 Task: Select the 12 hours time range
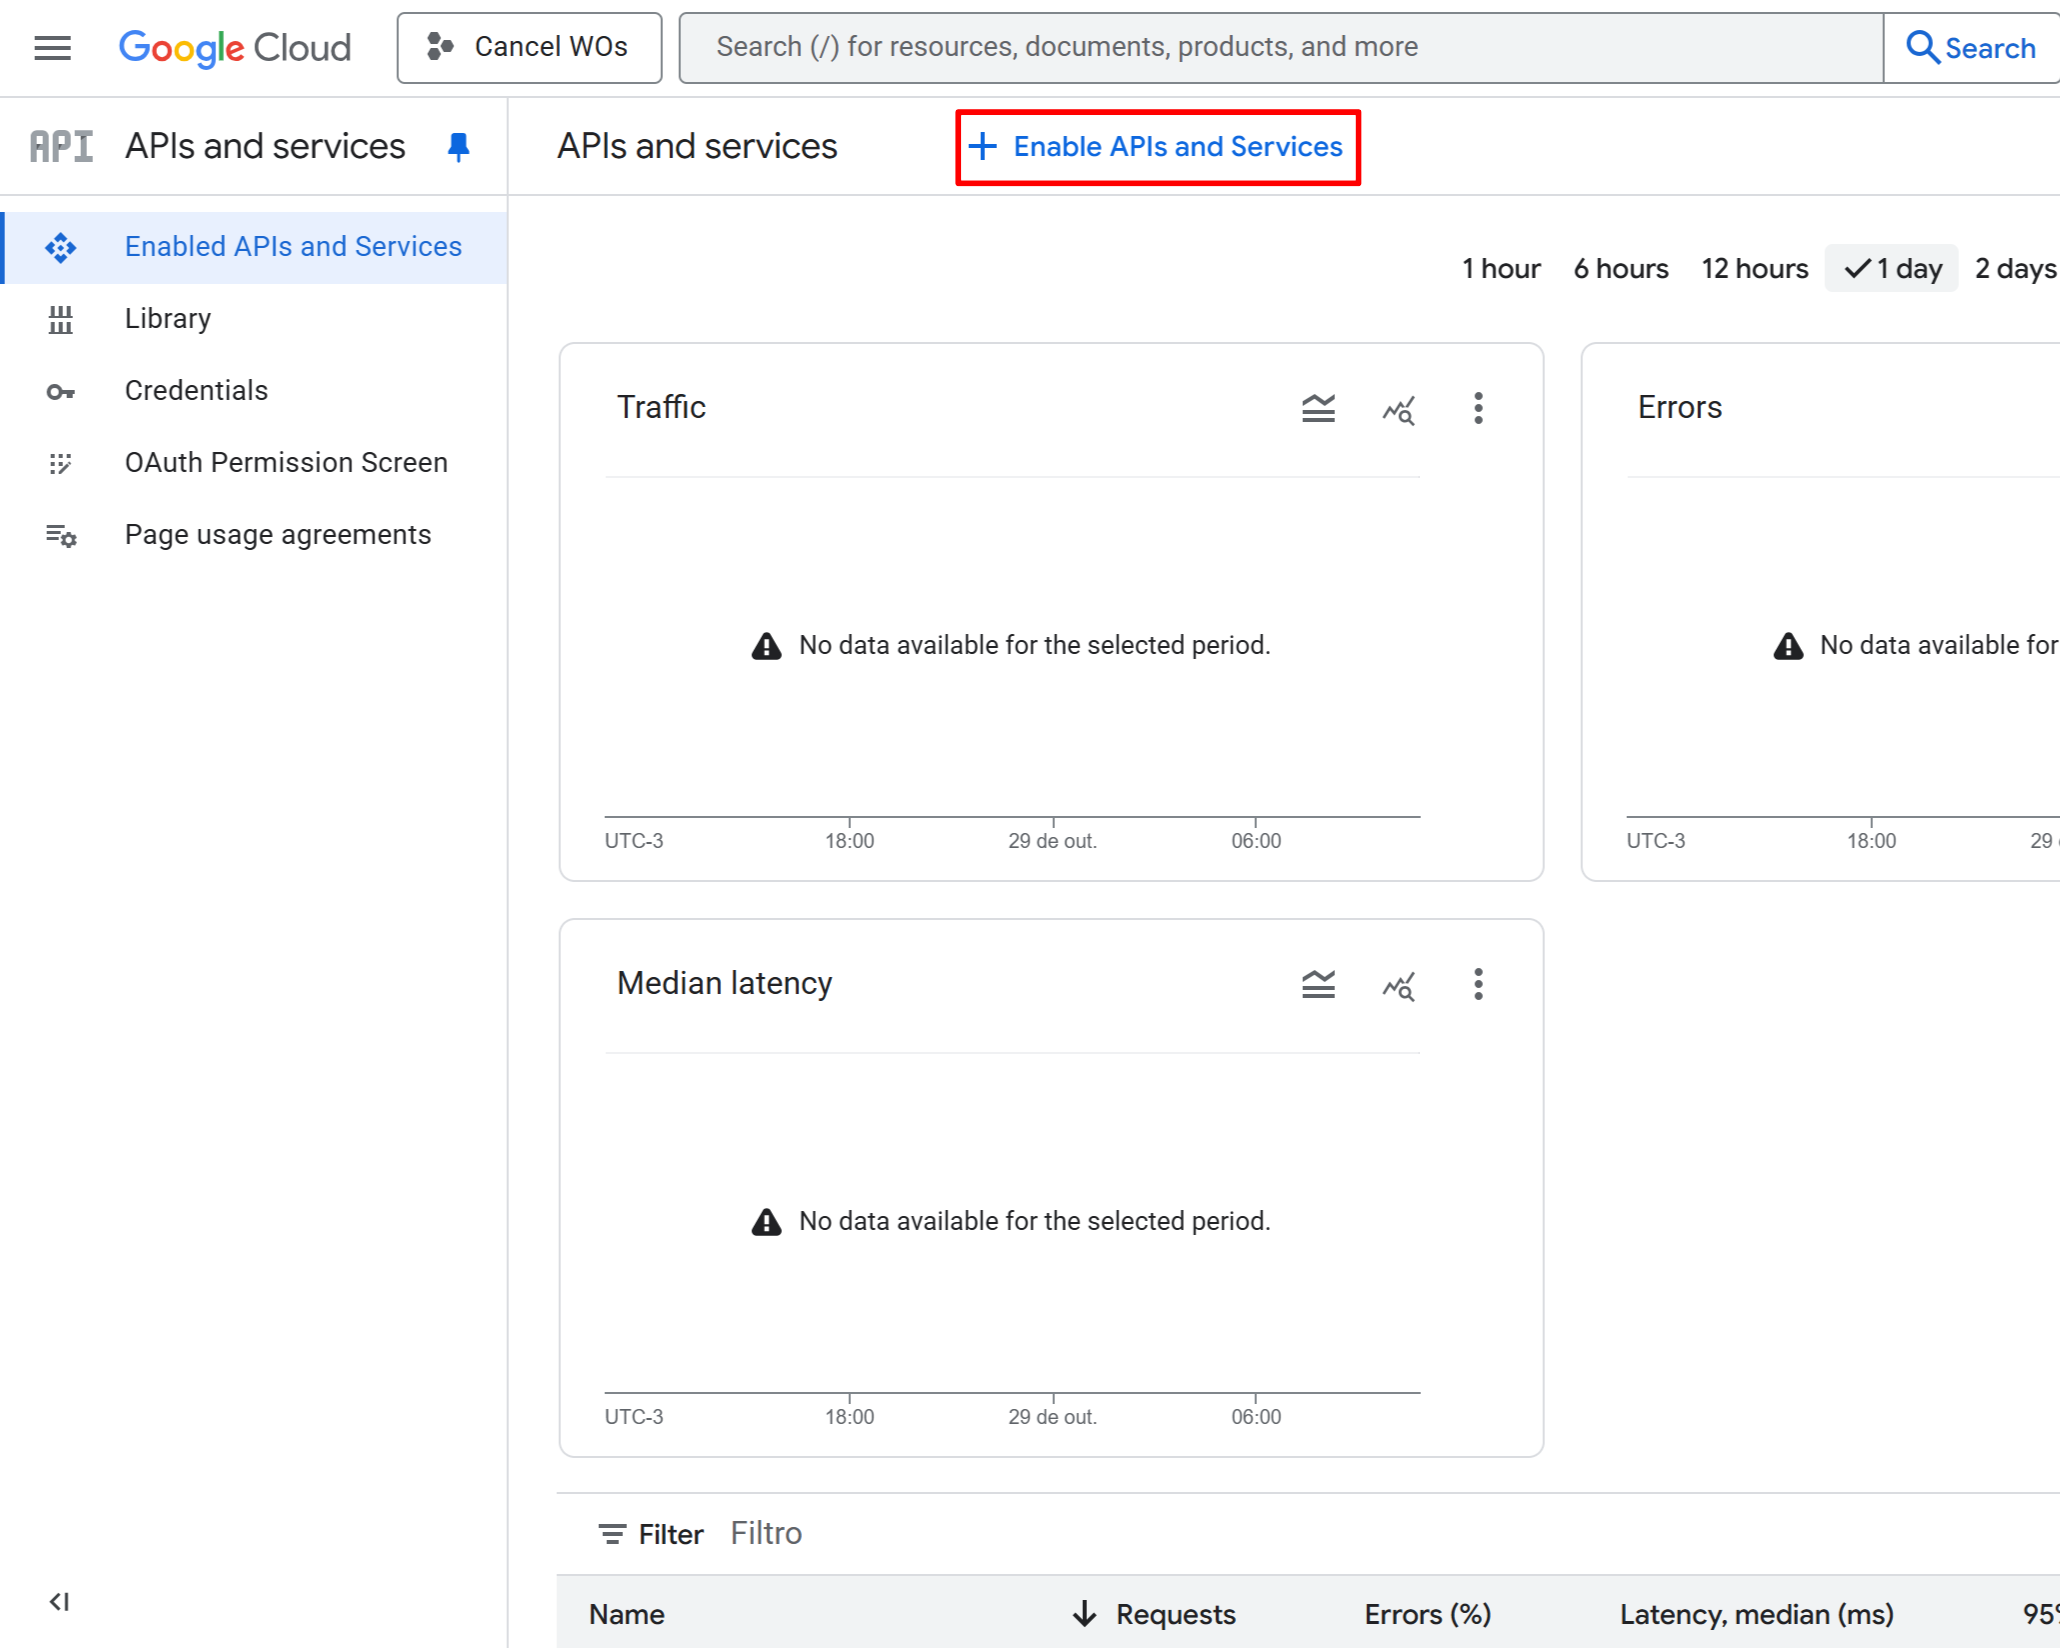click(x=1754, y=268)
